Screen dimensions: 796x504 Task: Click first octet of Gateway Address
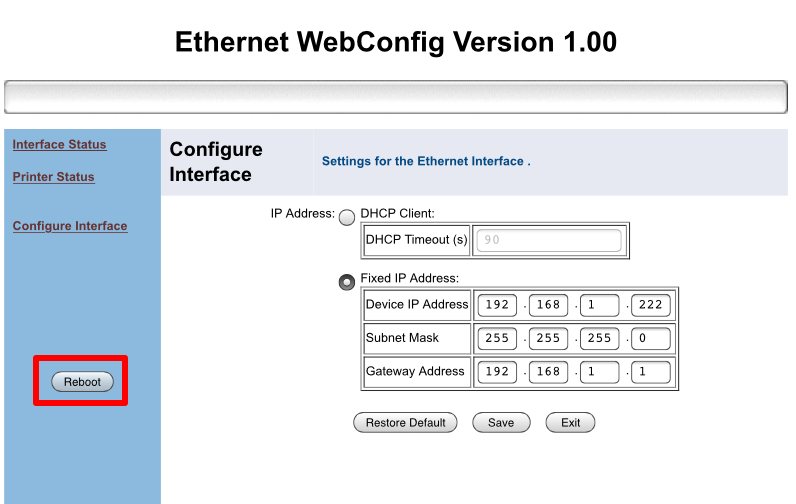tap(497, 372)
